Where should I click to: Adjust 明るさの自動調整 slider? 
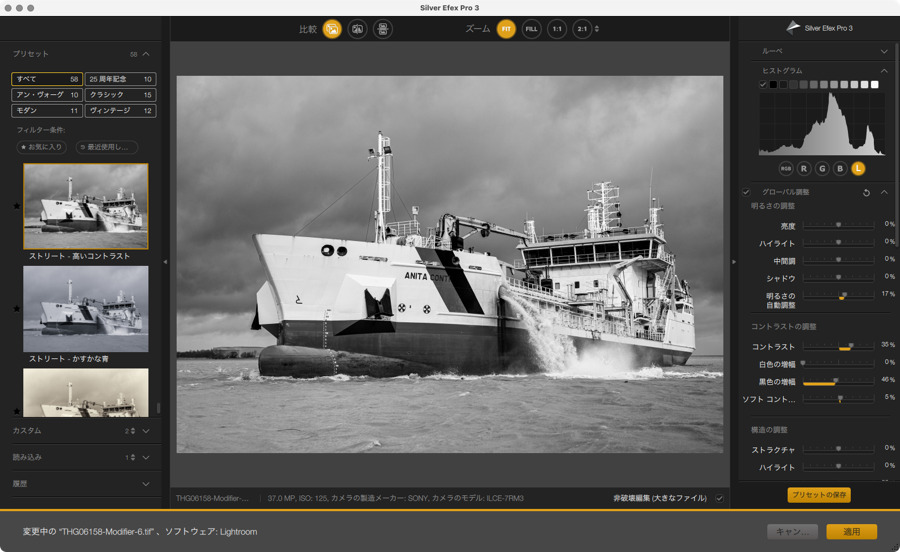838,296
